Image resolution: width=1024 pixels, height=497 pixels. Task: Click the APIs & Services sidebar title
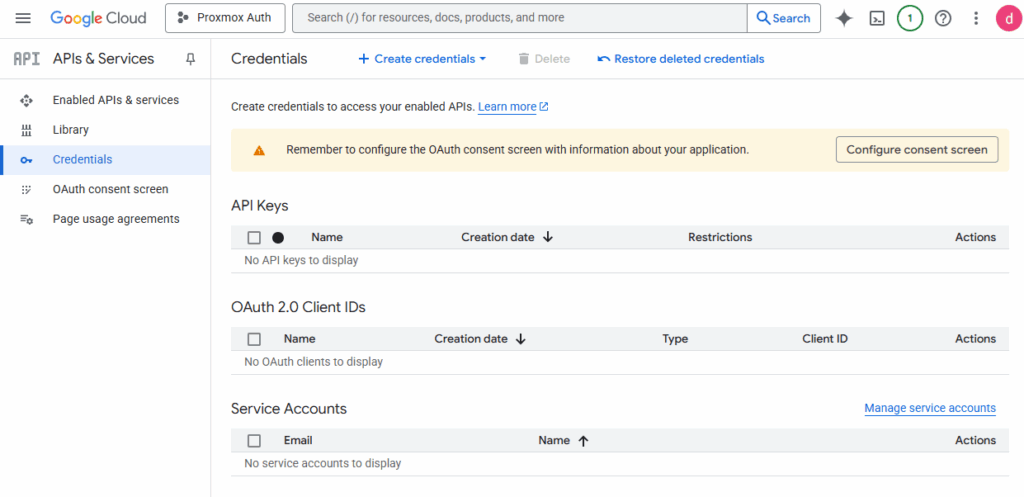coord(103,59)
